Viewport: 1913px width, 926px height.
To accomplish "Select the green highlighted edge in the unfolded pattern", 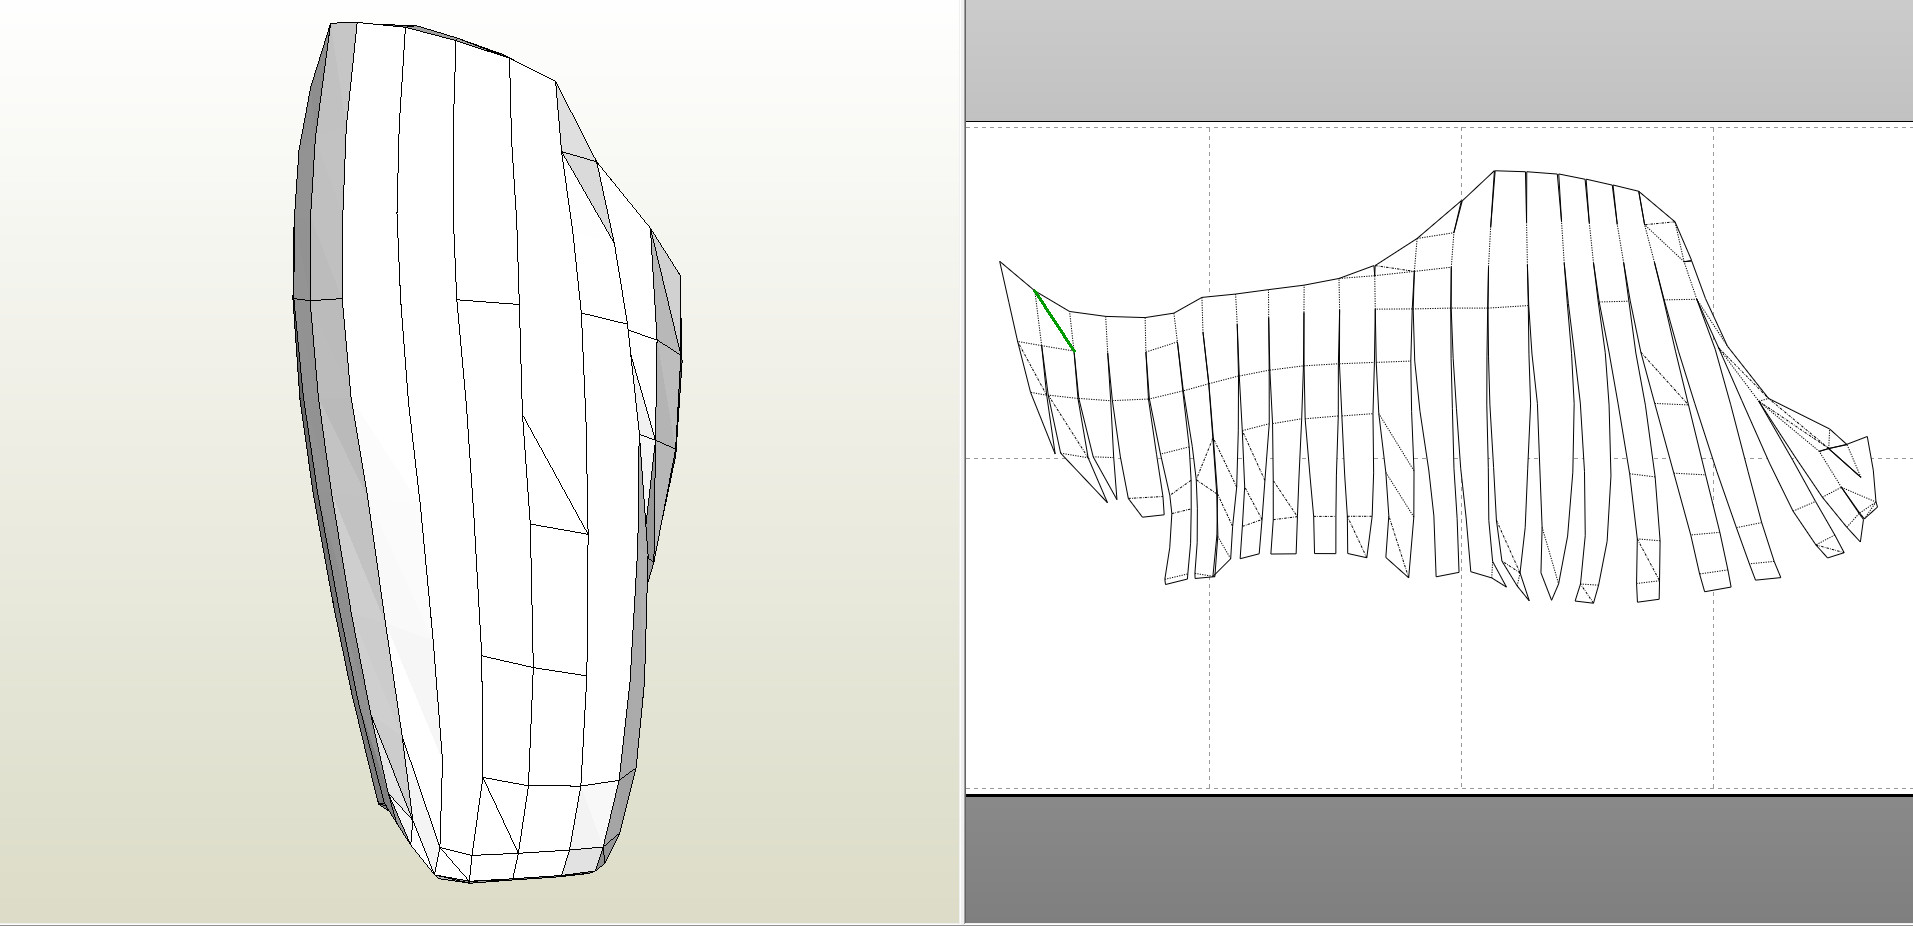I will coord(1055,321).
